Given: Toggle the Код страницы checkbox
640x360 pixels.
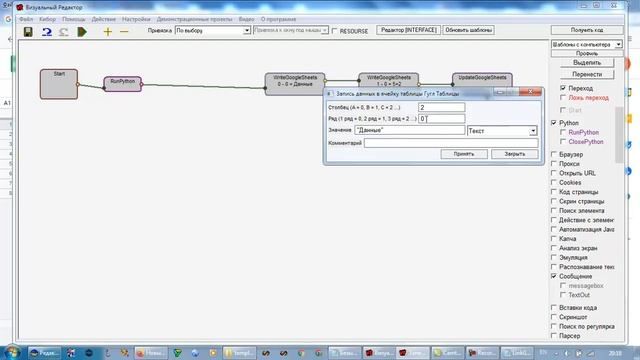Looking at the screenshot, I should (x=554, y=192).
